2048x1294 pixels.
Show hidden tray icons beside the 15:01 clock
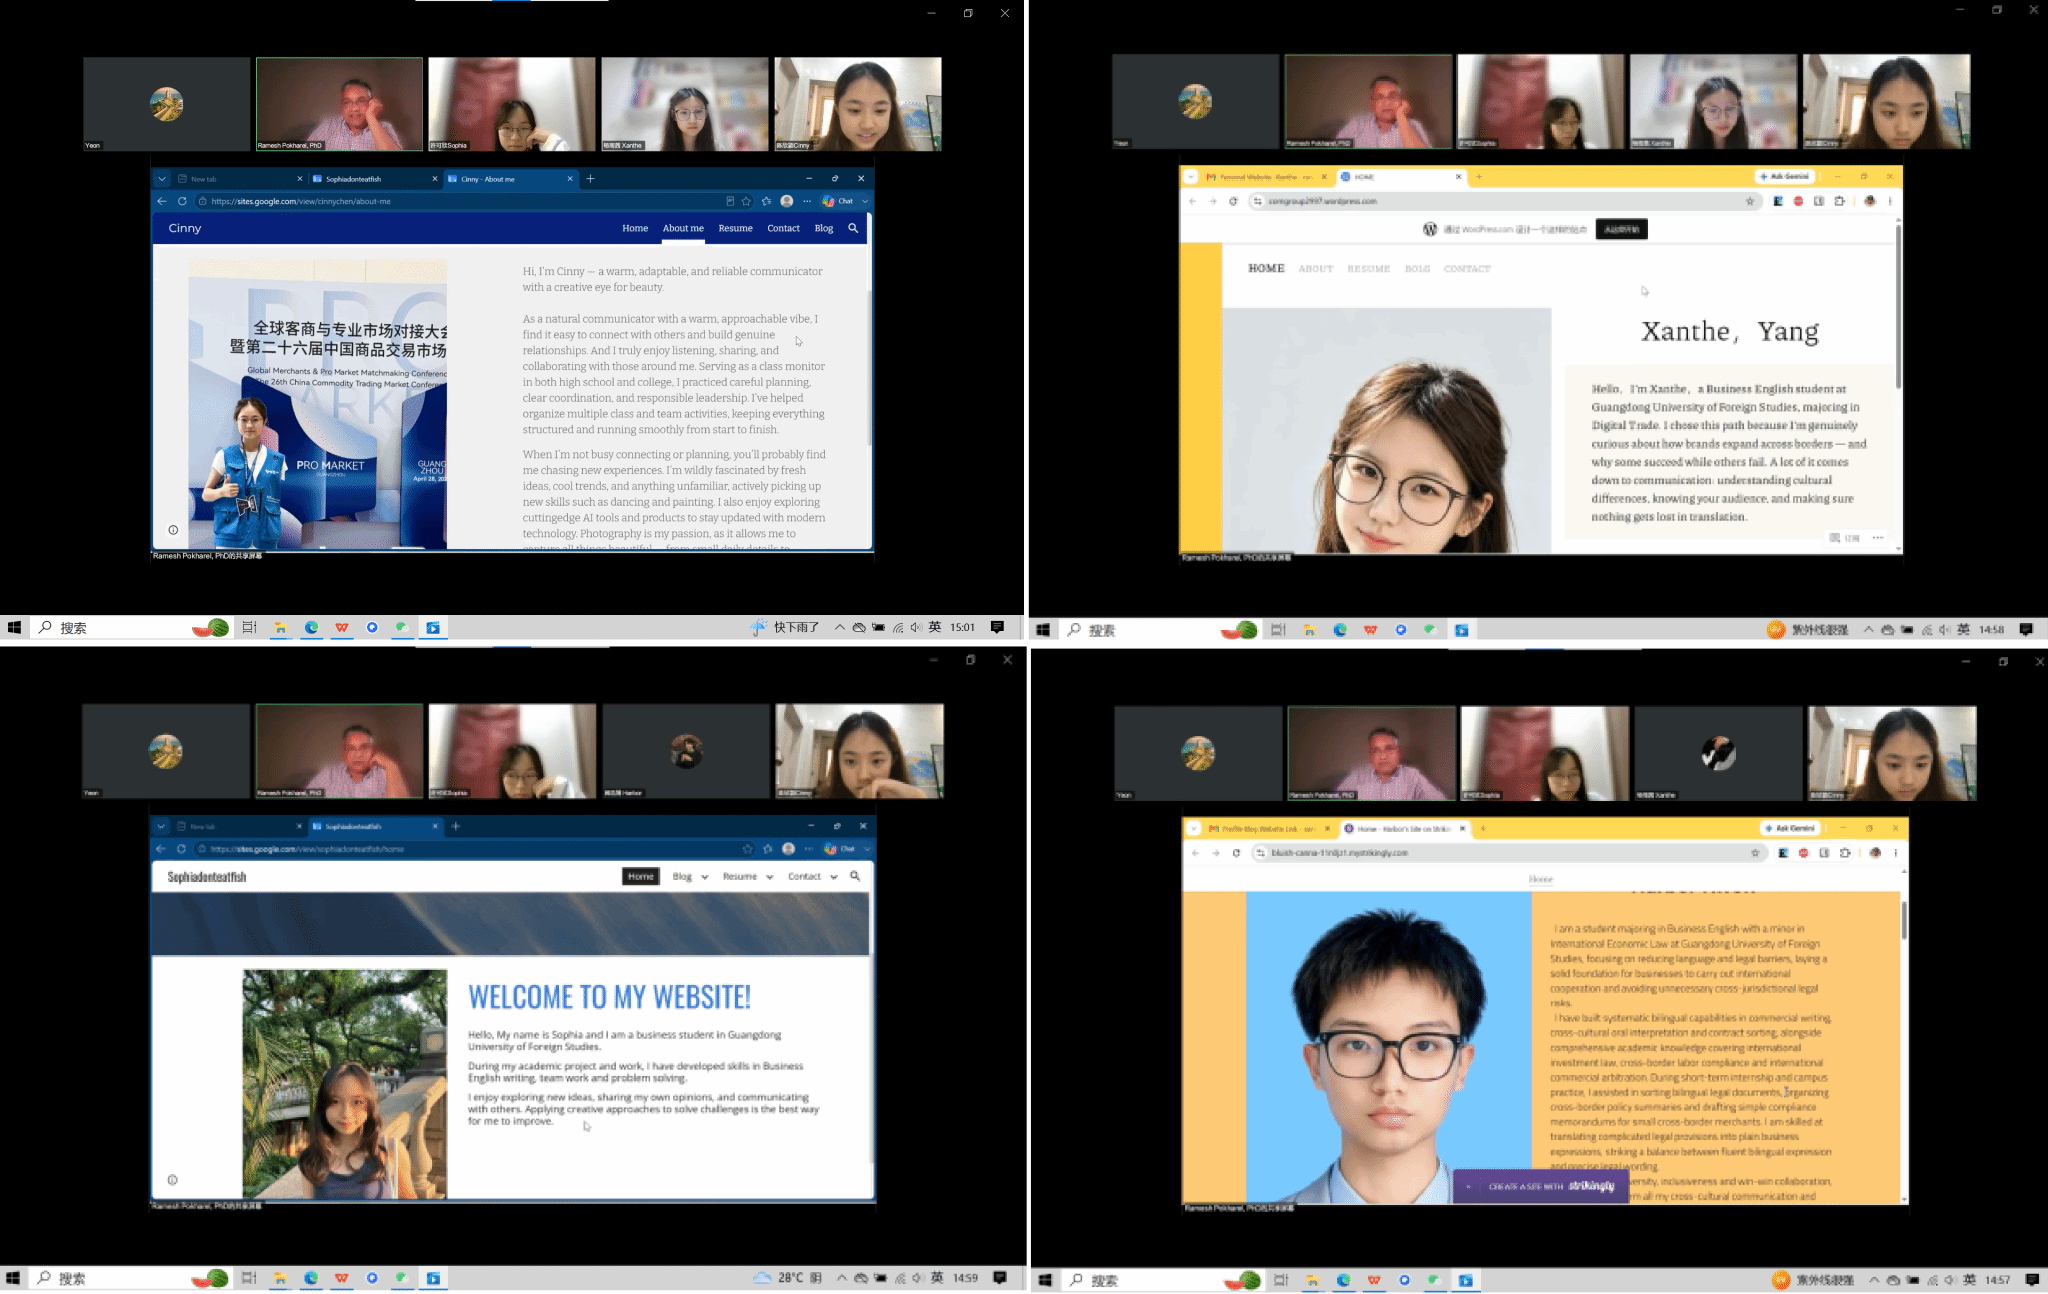840,627
